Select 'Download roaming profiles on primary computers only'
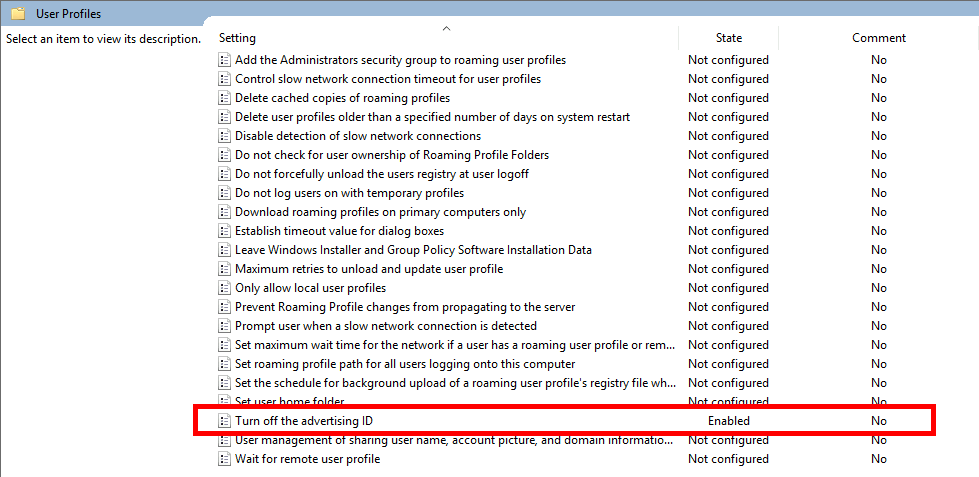The height and width of the screenshot is (477, 979). click(x=380, y=212)
